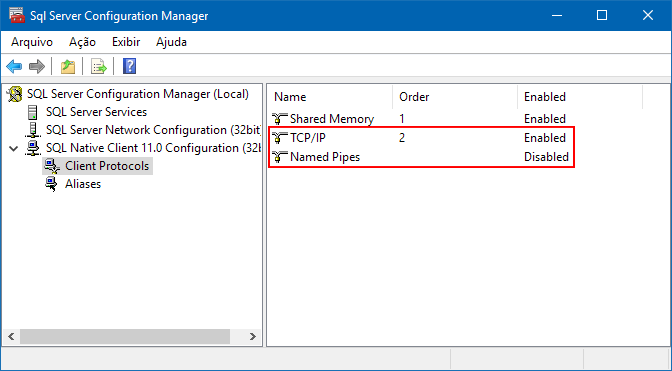
Task: Open the Arquivo menu
Action: click(32, 42)
